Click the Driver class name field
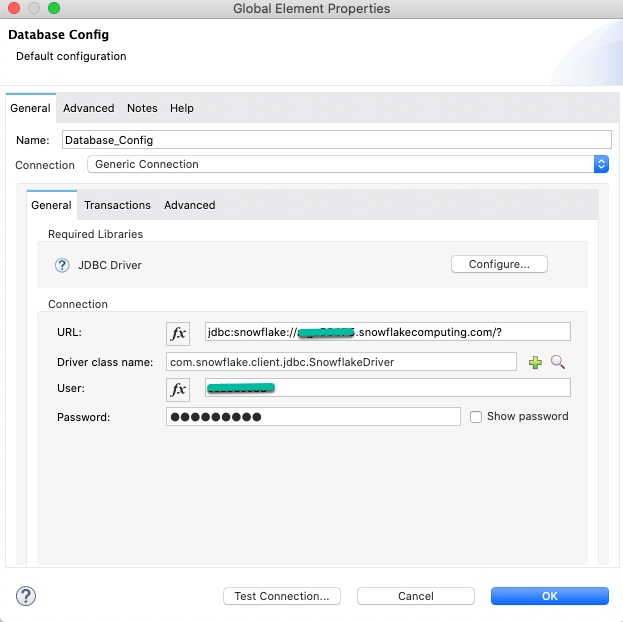The height and width of the screenshot is (622, 623). click(341, 361)
